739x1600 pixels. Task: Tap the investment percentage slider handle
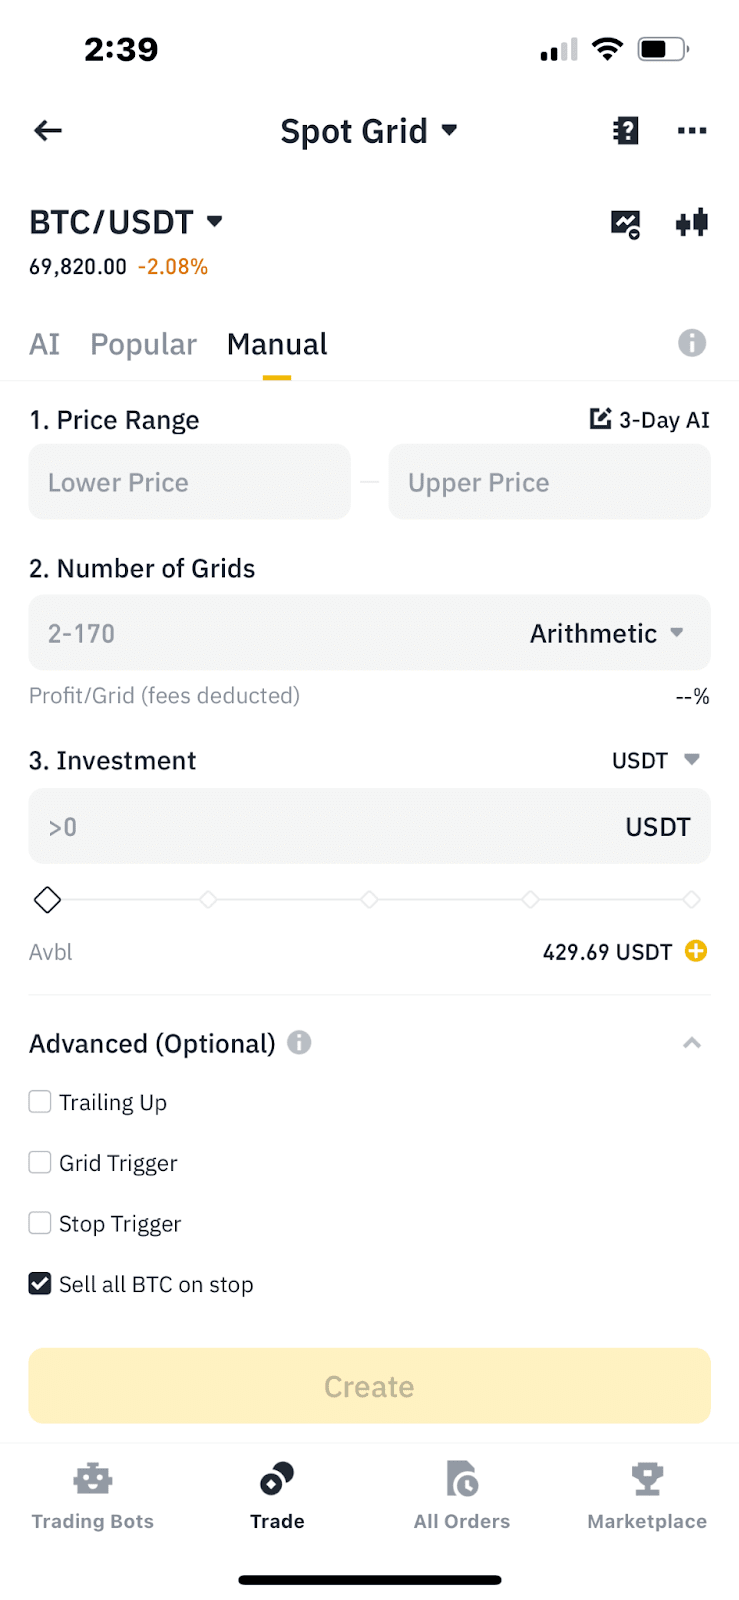(x=47, y=900)
